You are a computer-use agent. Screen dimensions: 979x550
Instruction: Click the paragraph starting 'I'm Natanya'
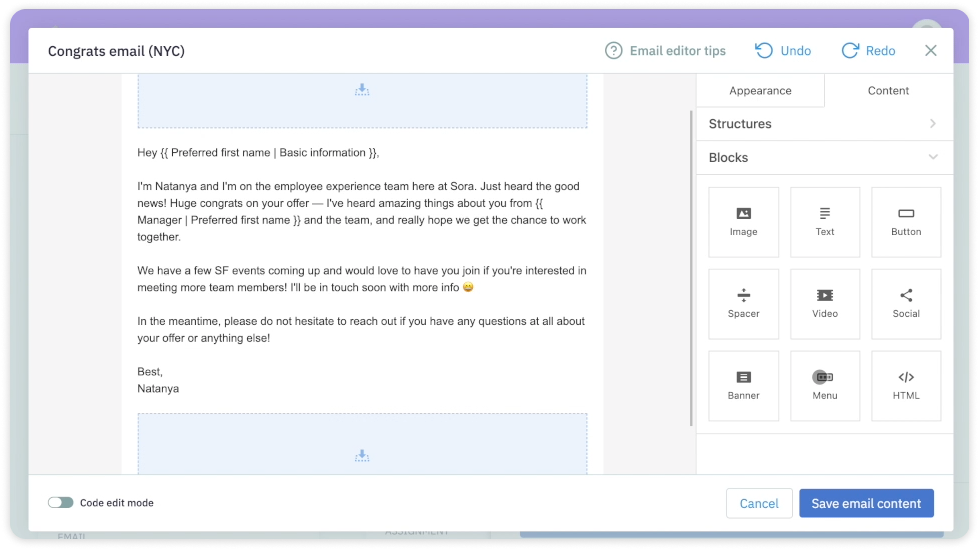point(362,212)
